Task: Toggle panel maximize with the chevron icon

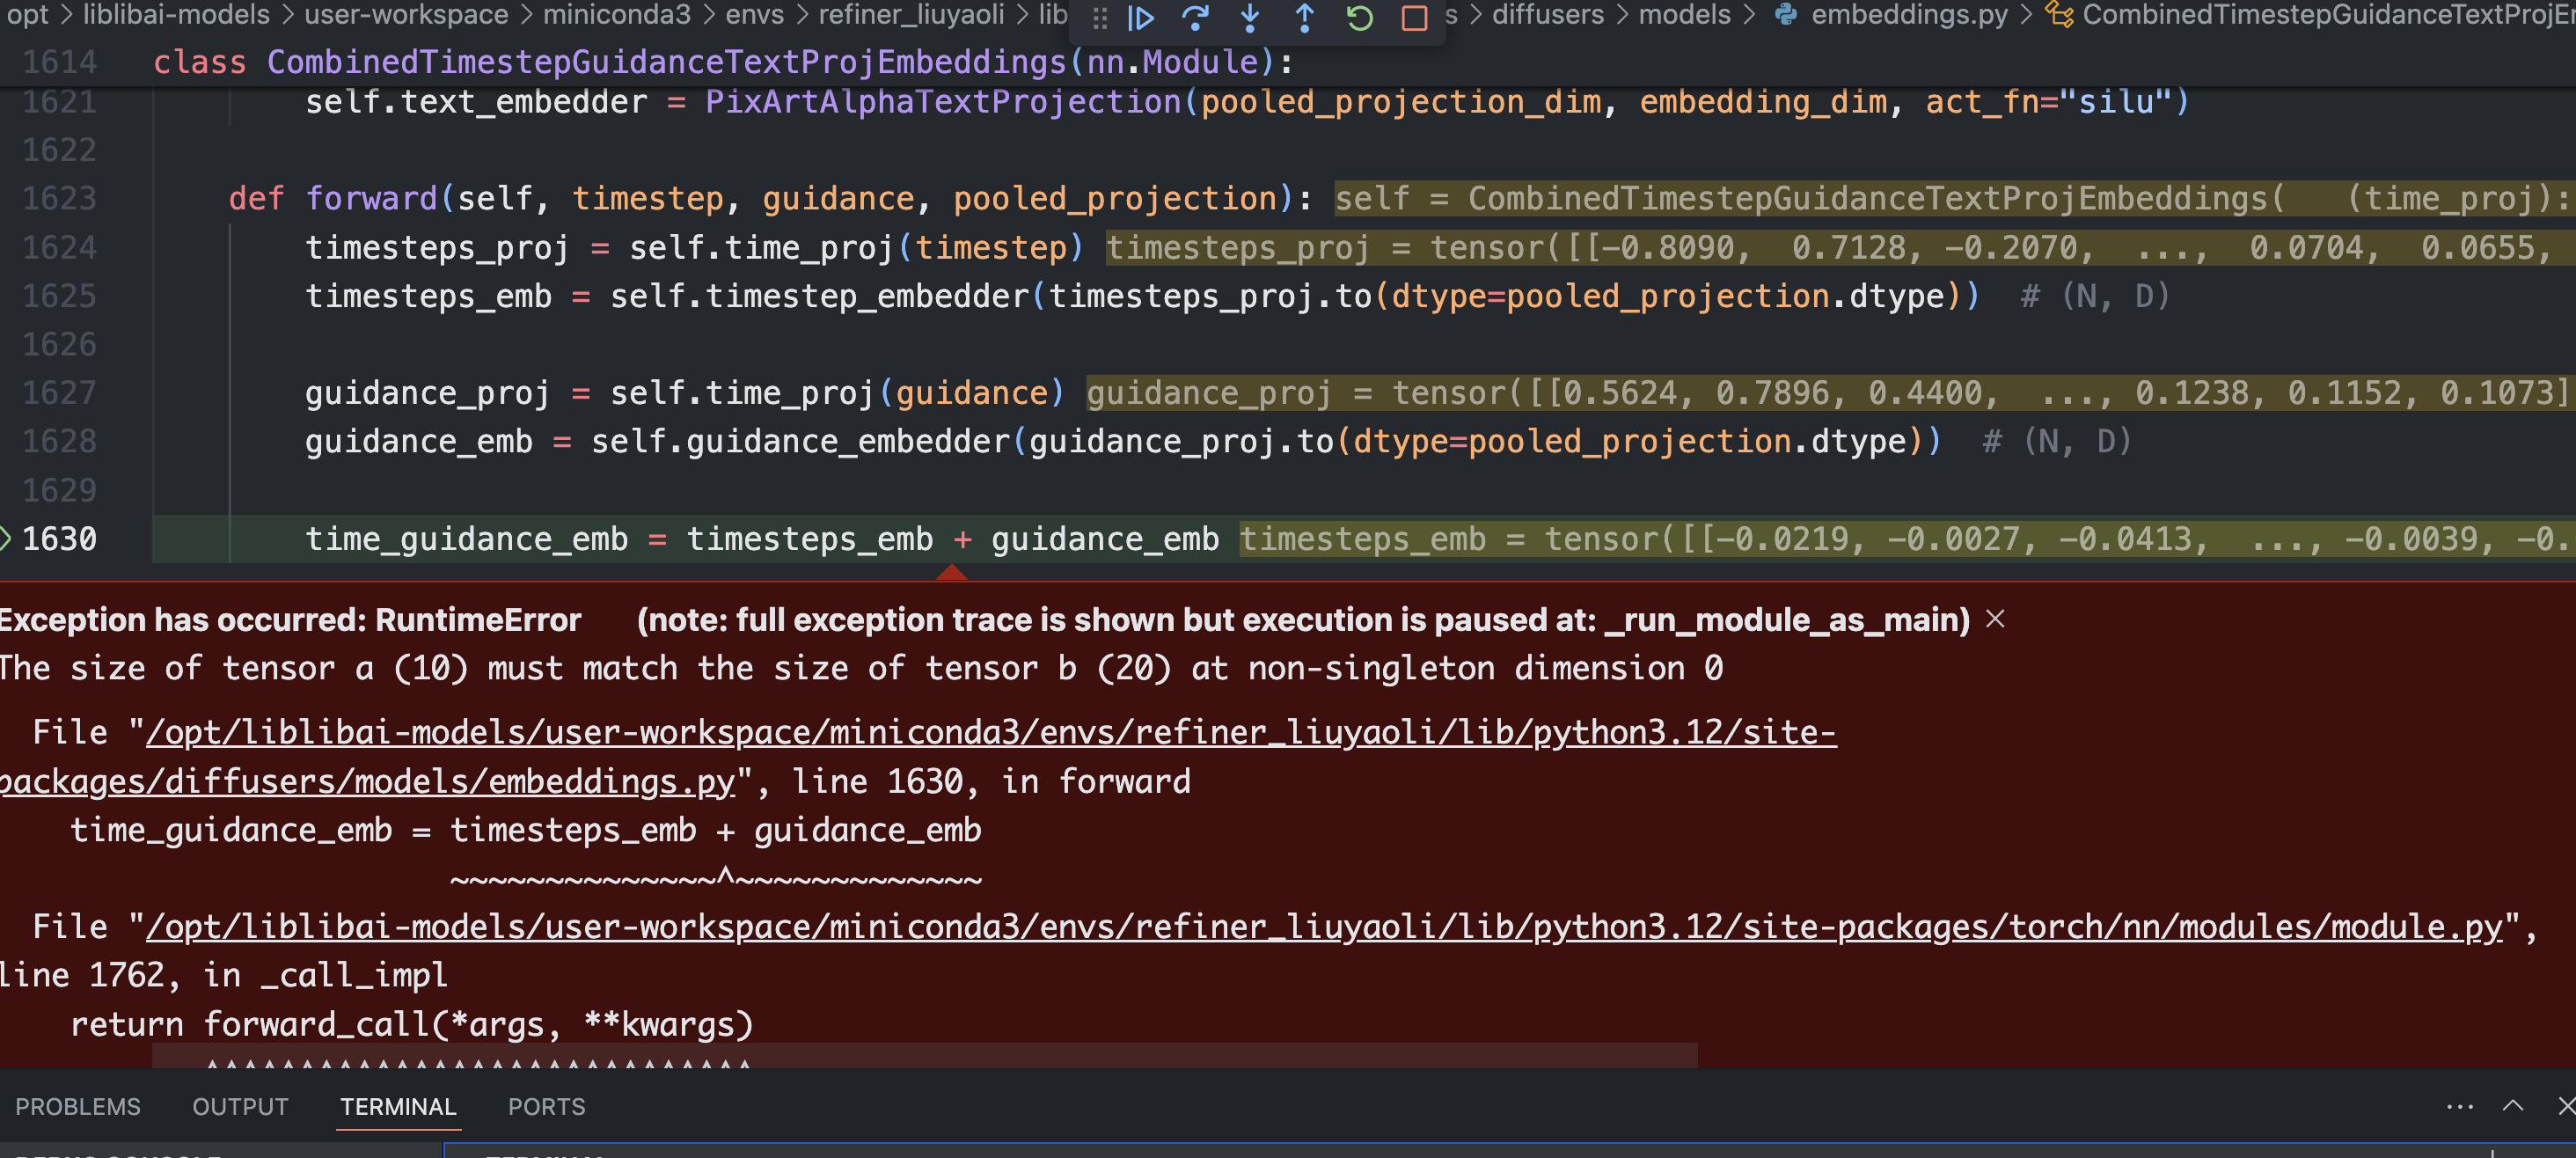Action: 2512,1106
